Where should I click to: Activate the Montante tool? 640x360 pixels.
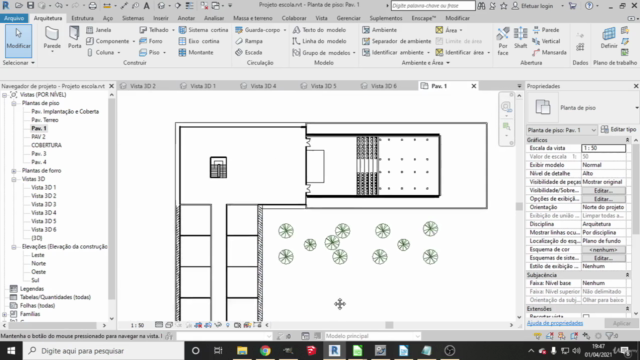pyautogui.click(x=196, y=52)
